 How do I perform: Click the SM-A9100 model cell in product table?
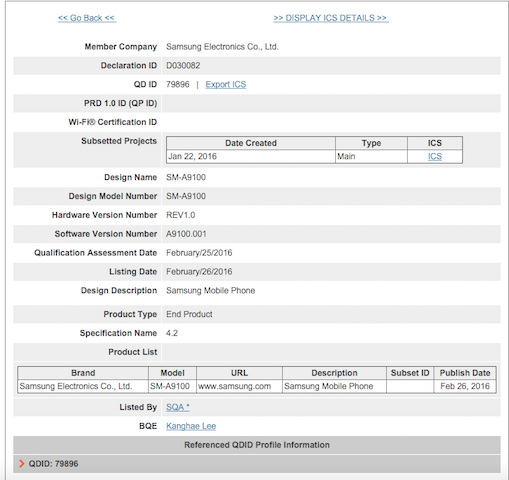click(x=172, y=386)
